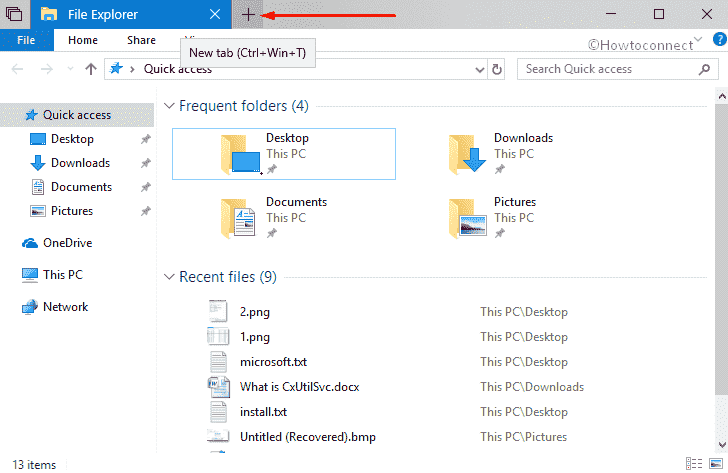Image resolution: width=728 pixels, height=473 pixels.
Task: Expand the address bar history dropdown
Action: (477, 69)
